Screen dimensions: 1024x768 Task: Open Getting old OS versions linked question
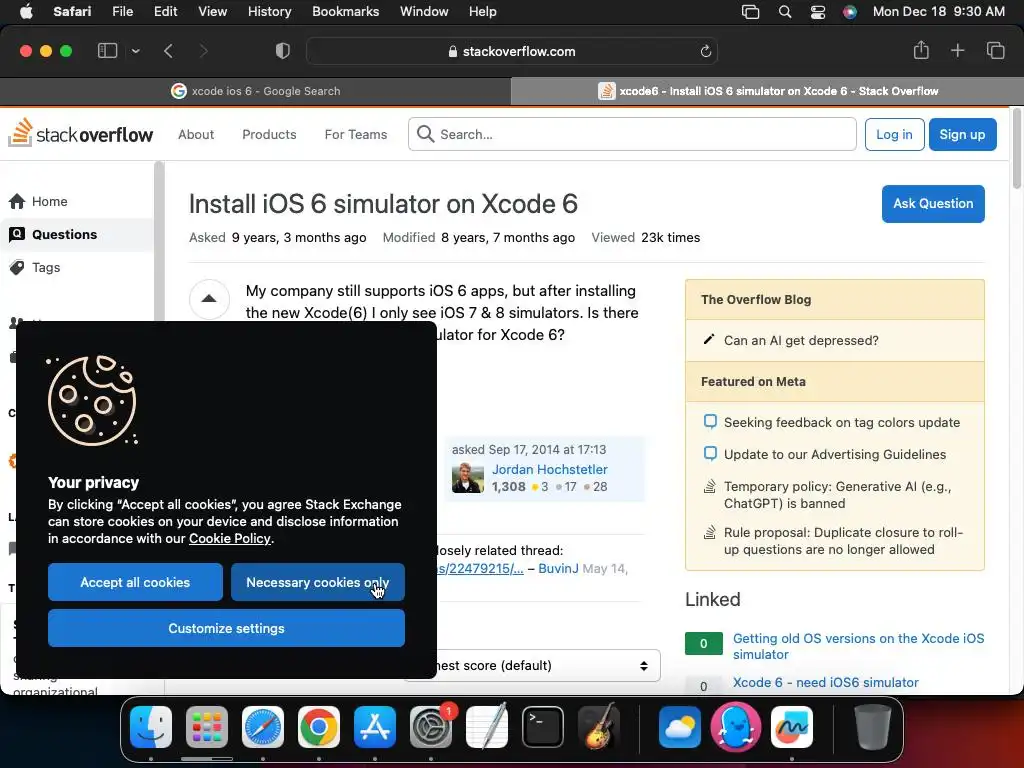(858, 646)
